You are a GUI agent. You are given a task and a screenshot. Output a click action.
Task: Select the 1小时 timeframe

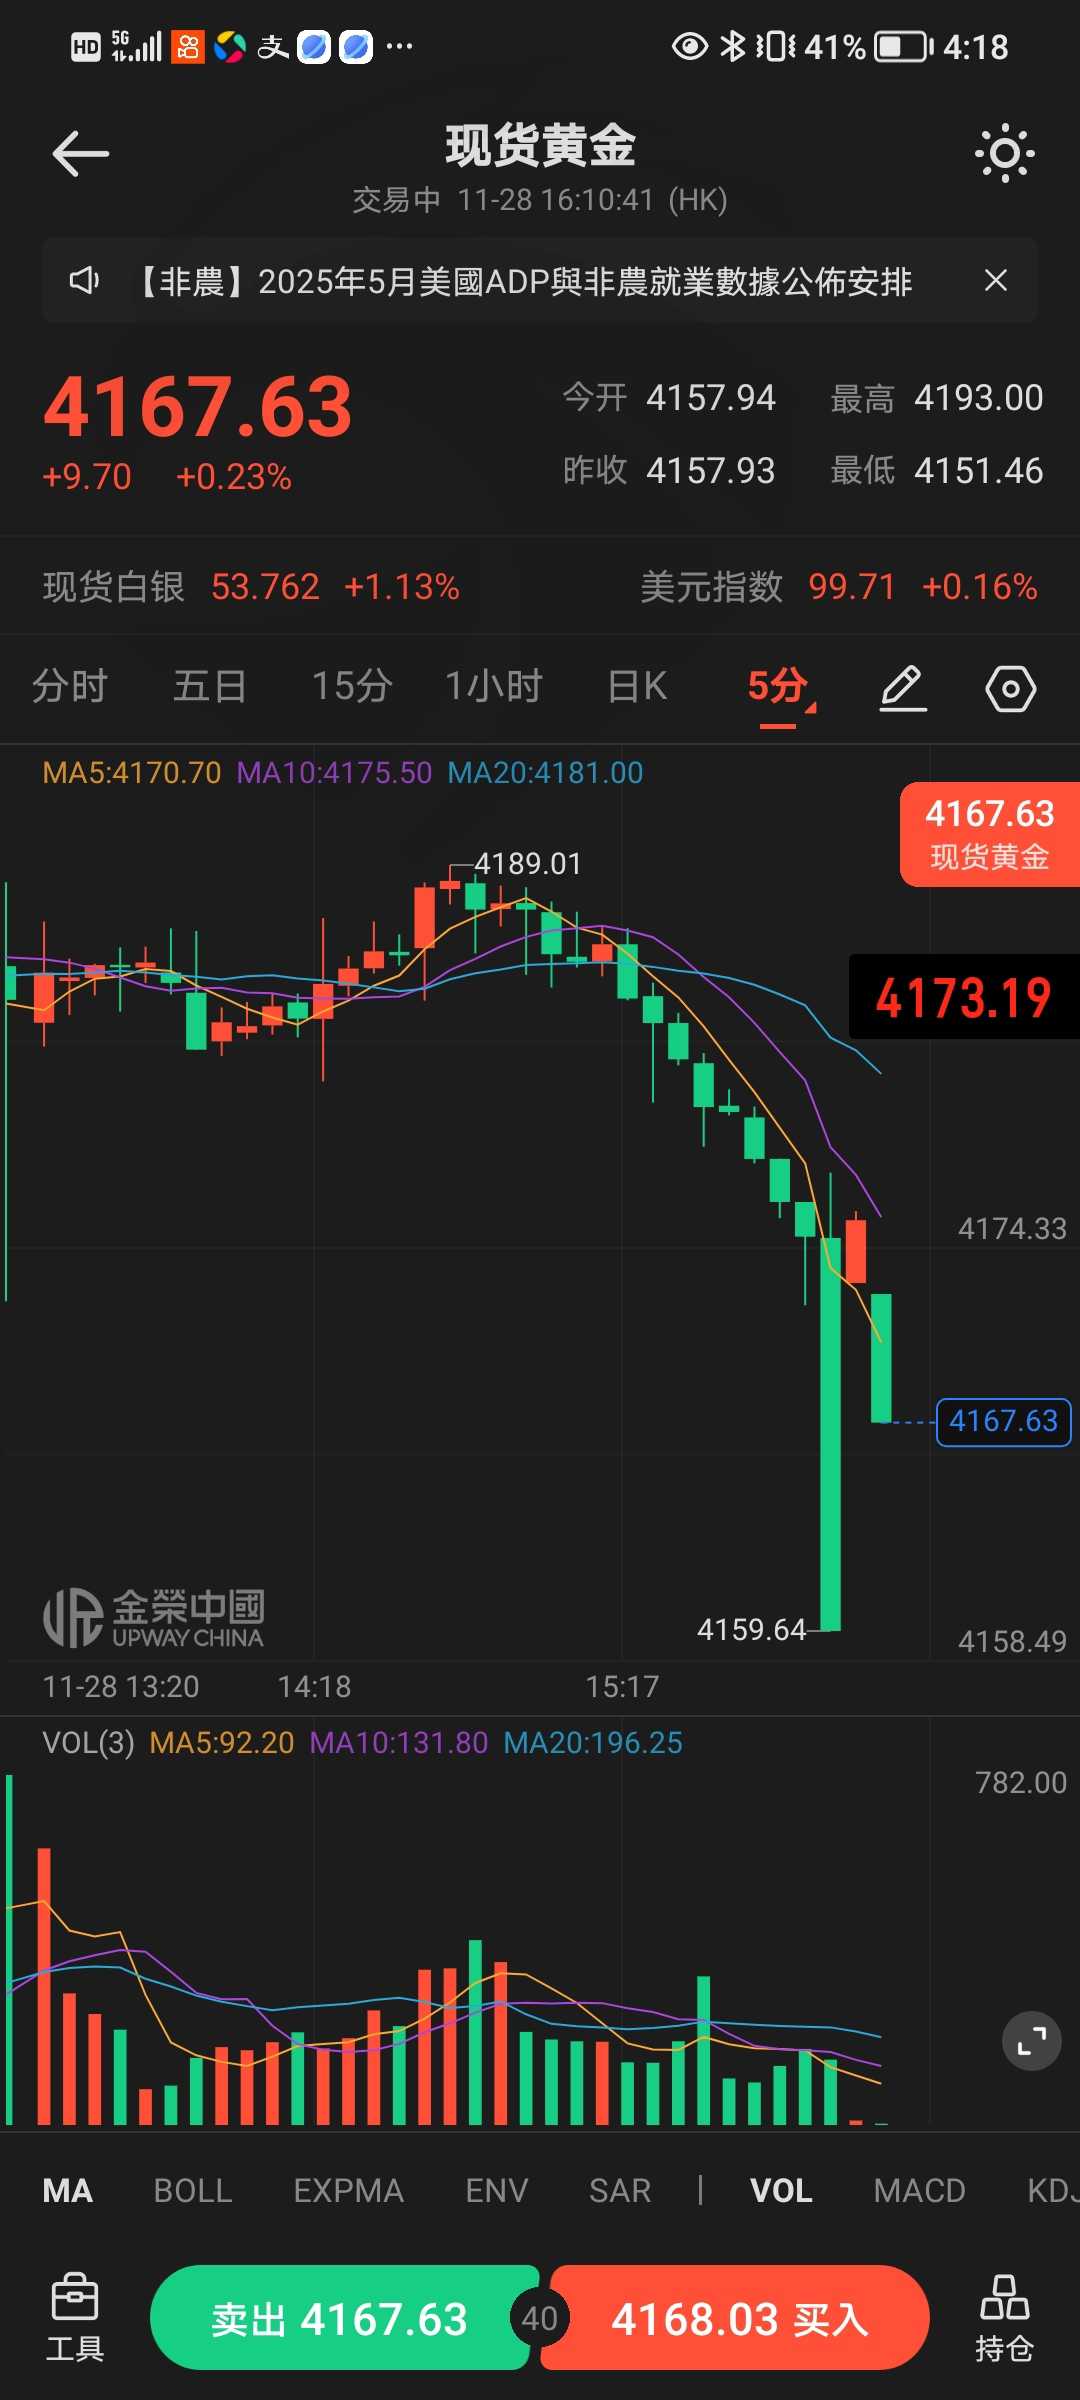point(494,687)
